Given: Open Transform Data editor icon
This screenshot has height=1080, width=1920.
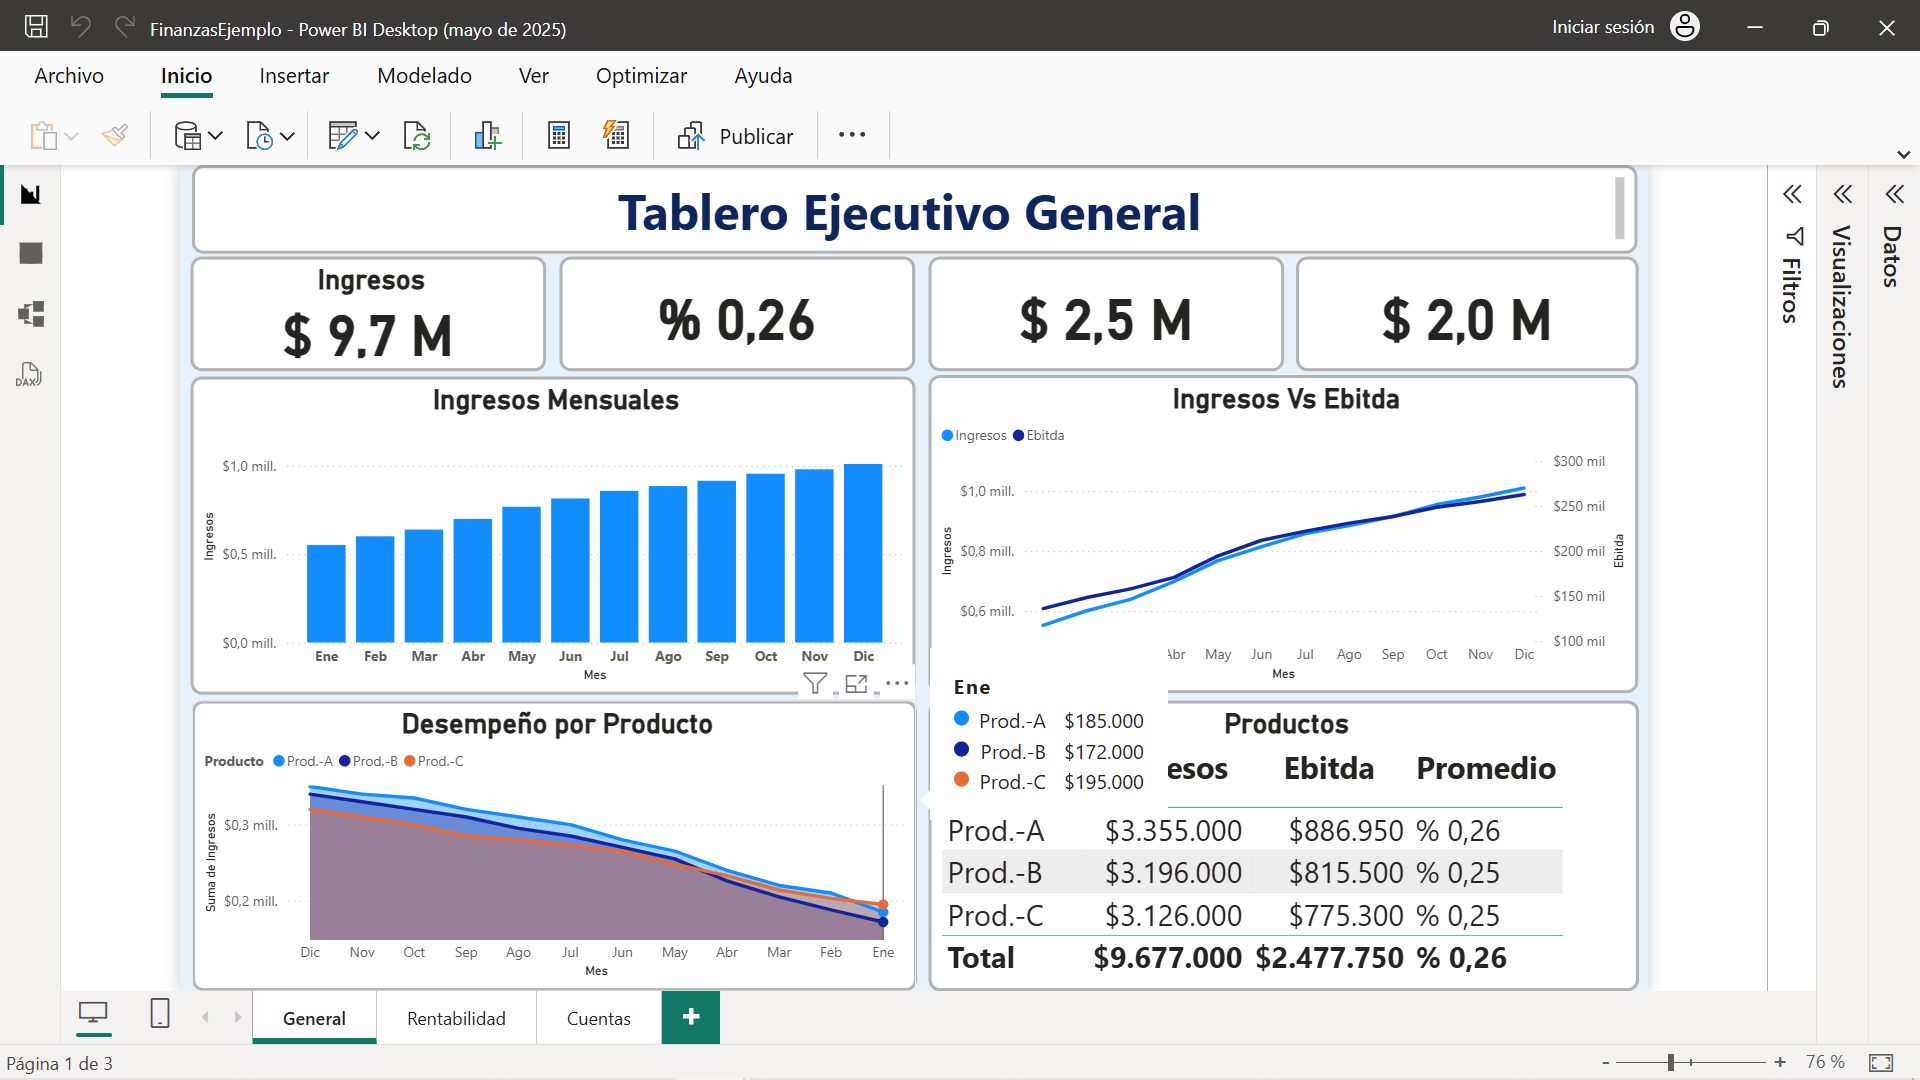Looking at the screenshot, I should (x=343, y=135).
